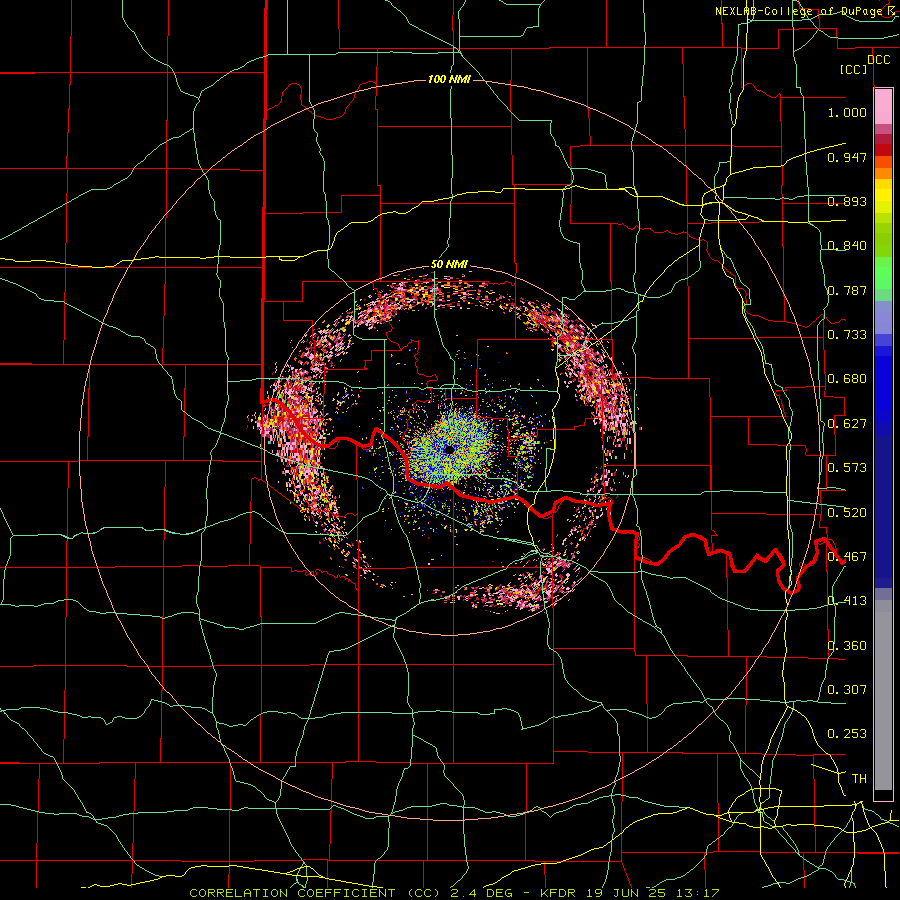Click the DCC label above the color scale
Screen dimensions: 900x900
878,60
